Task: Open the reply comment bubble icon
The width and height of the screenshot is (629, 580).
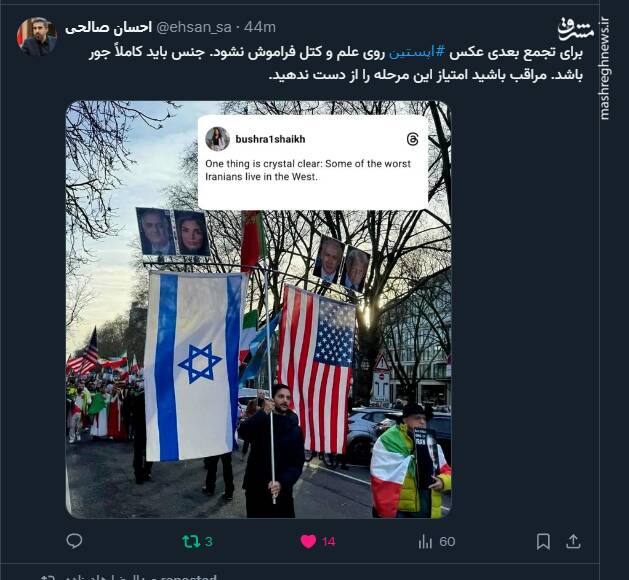Action: point(74,541)
